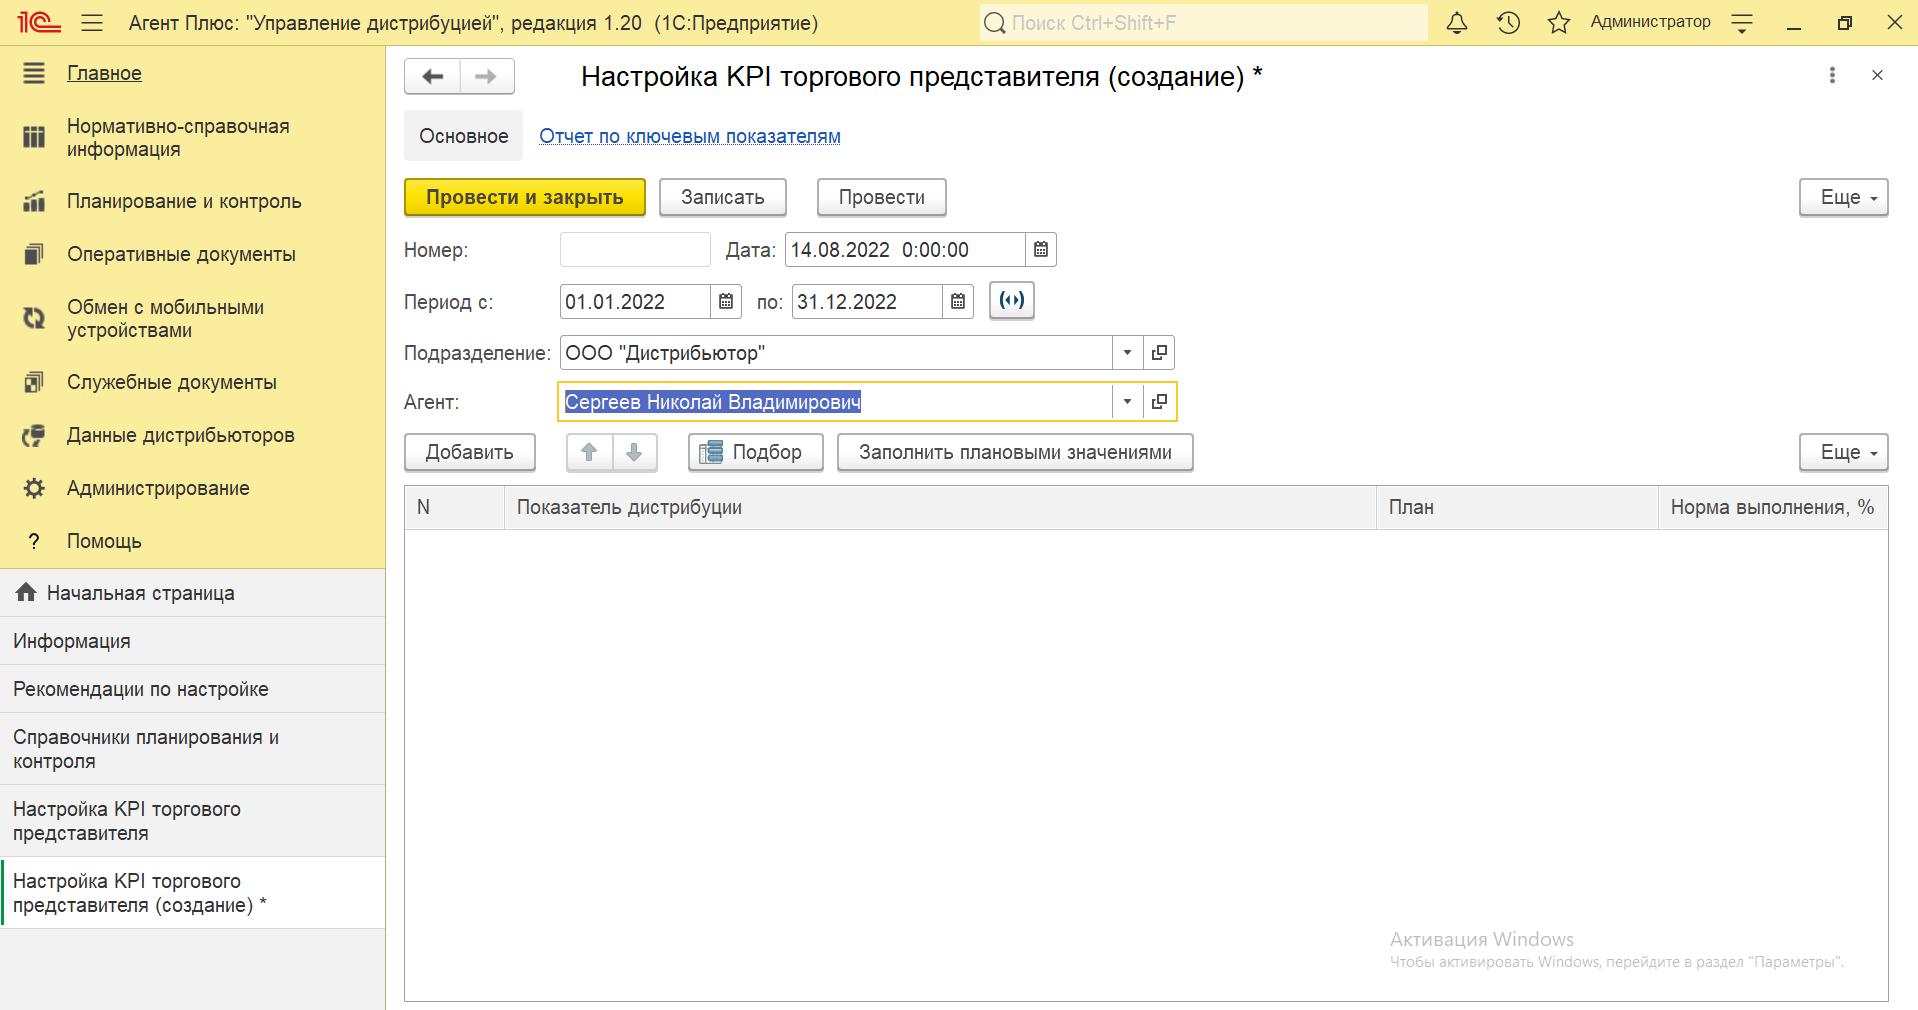Open the service settings icon near Администратор

point(1742,22)
